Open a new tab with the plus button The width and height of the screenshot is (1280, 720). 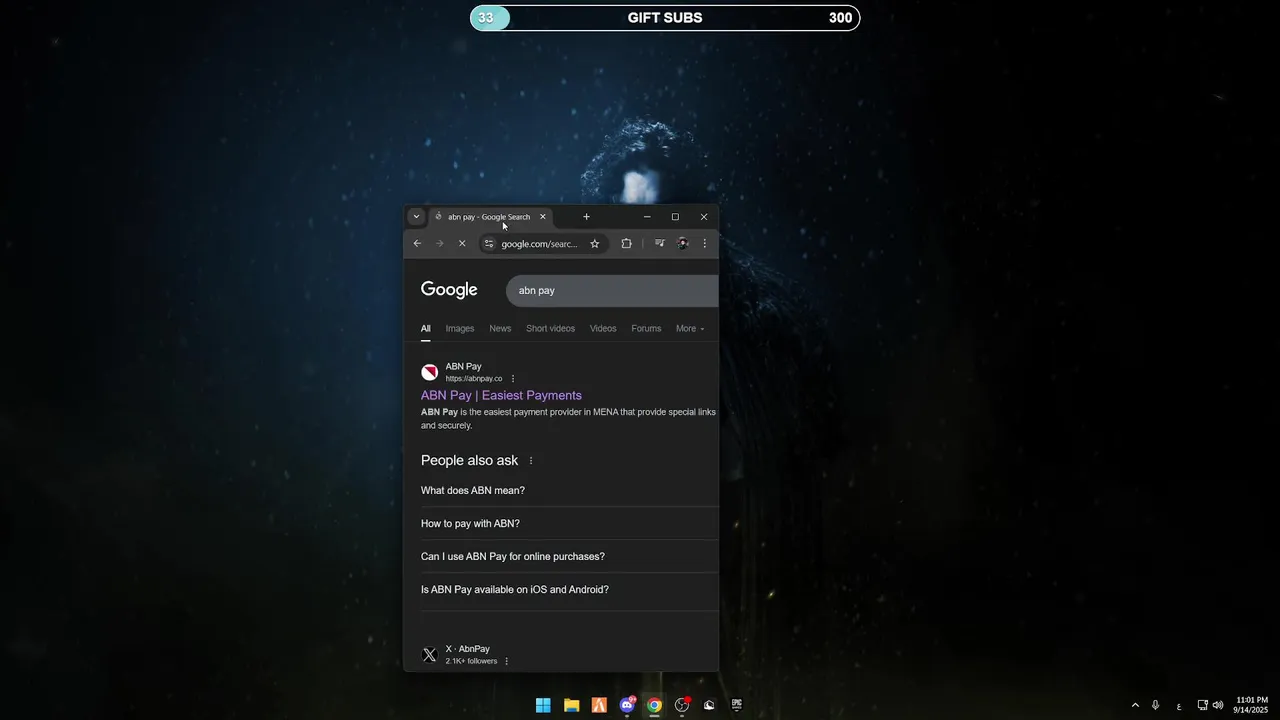(586, 217)
